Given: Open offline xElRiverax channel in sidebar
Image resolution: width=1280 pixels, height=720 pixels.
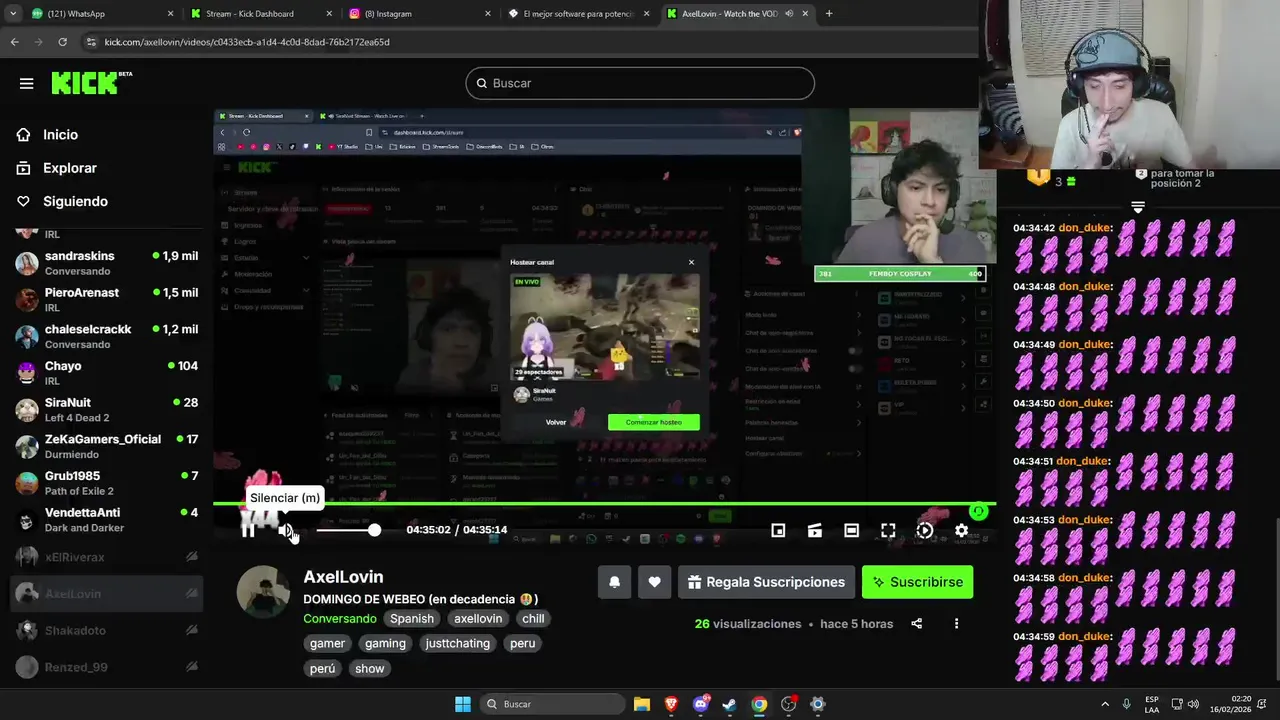Looking at the screenshot, I should click(106, 557).
